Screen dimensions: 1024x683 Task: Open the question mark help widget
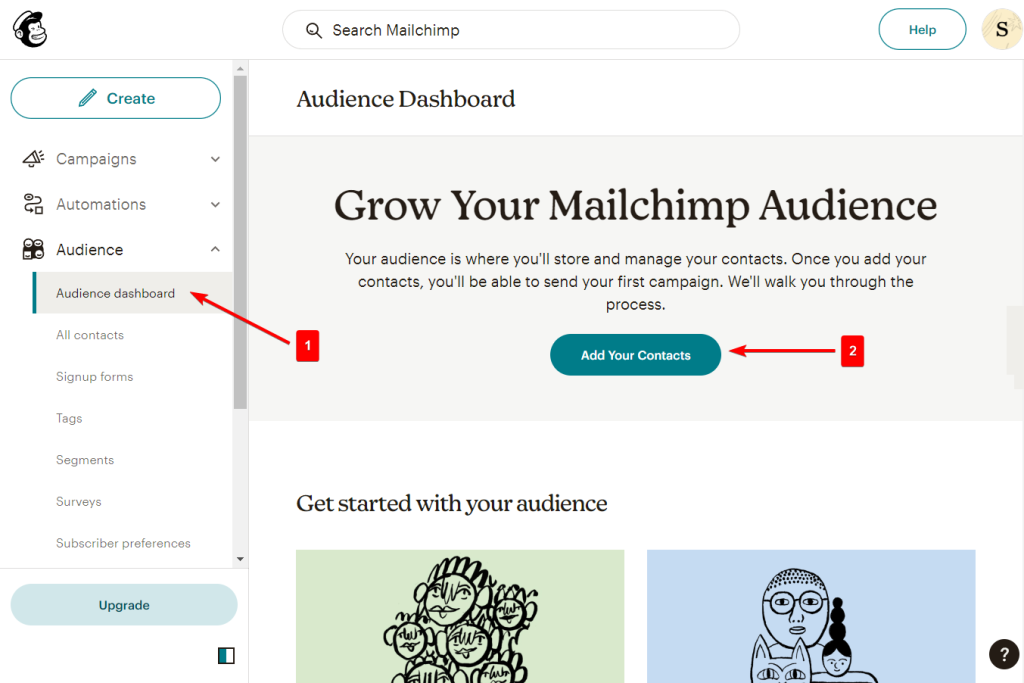(1004, 654)
